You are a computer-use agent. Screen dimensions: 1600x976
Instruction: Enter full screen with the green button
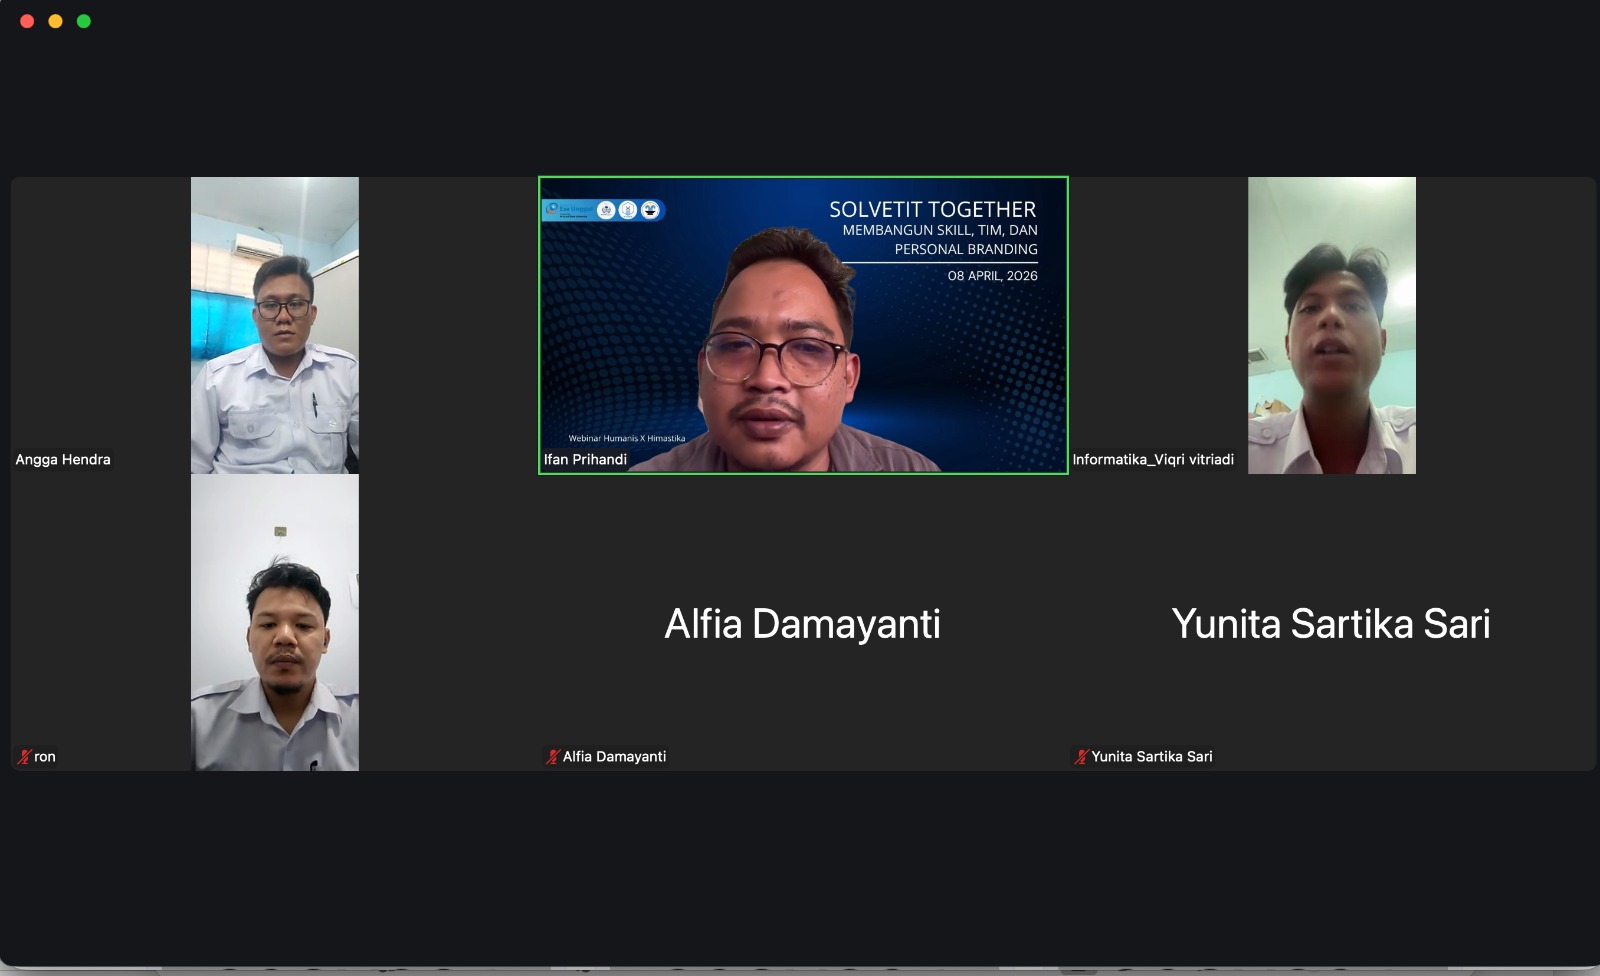pos(84,21)
